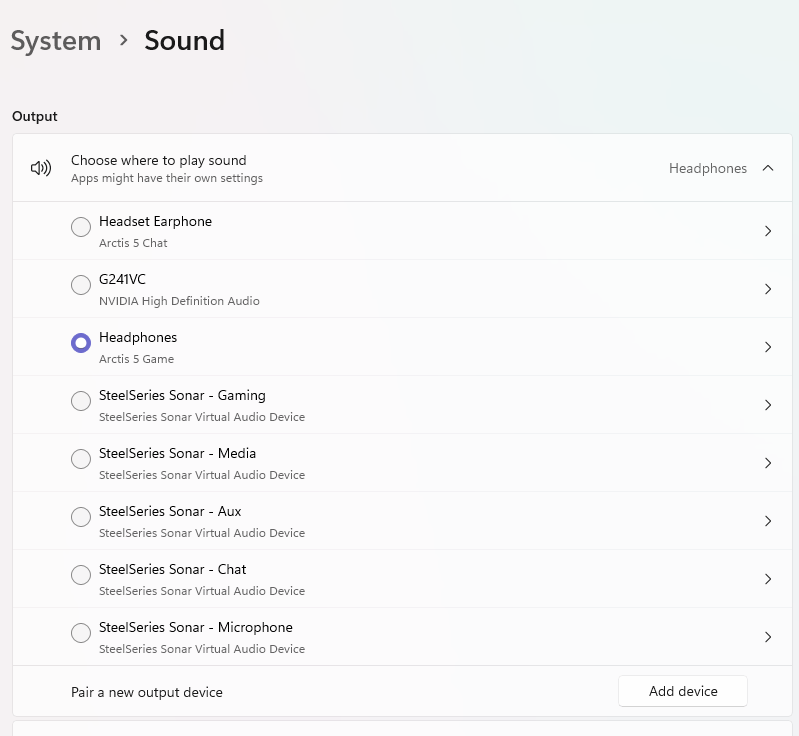Select SteelSeries Sonar - Chat radio button
The width and height of the screenshot is (799, 736).
81,576
